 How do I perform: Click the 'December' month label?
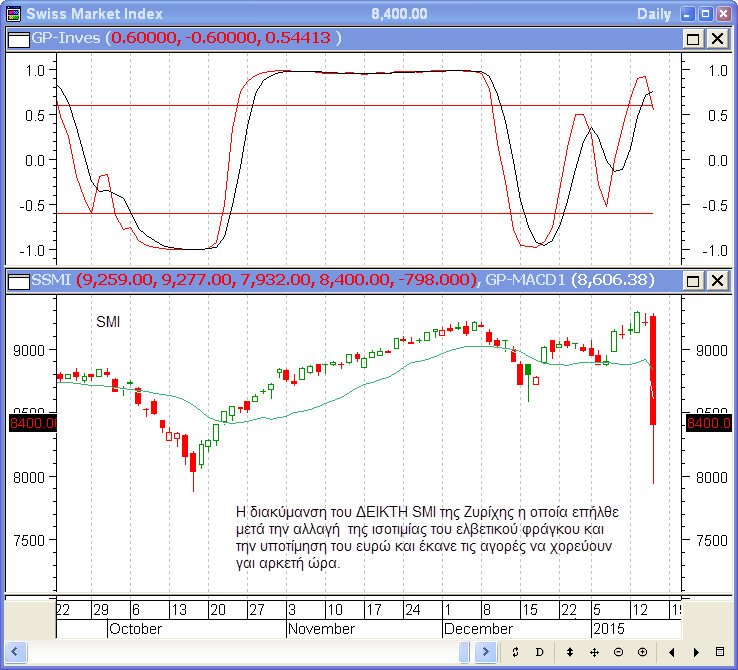[478, 629]
